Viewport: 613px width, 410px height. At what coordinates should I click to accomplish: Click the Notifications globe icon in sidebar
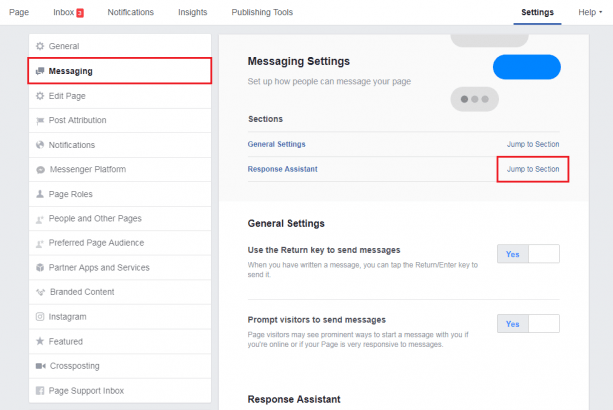pyautogui.click(x=40, y=145)
